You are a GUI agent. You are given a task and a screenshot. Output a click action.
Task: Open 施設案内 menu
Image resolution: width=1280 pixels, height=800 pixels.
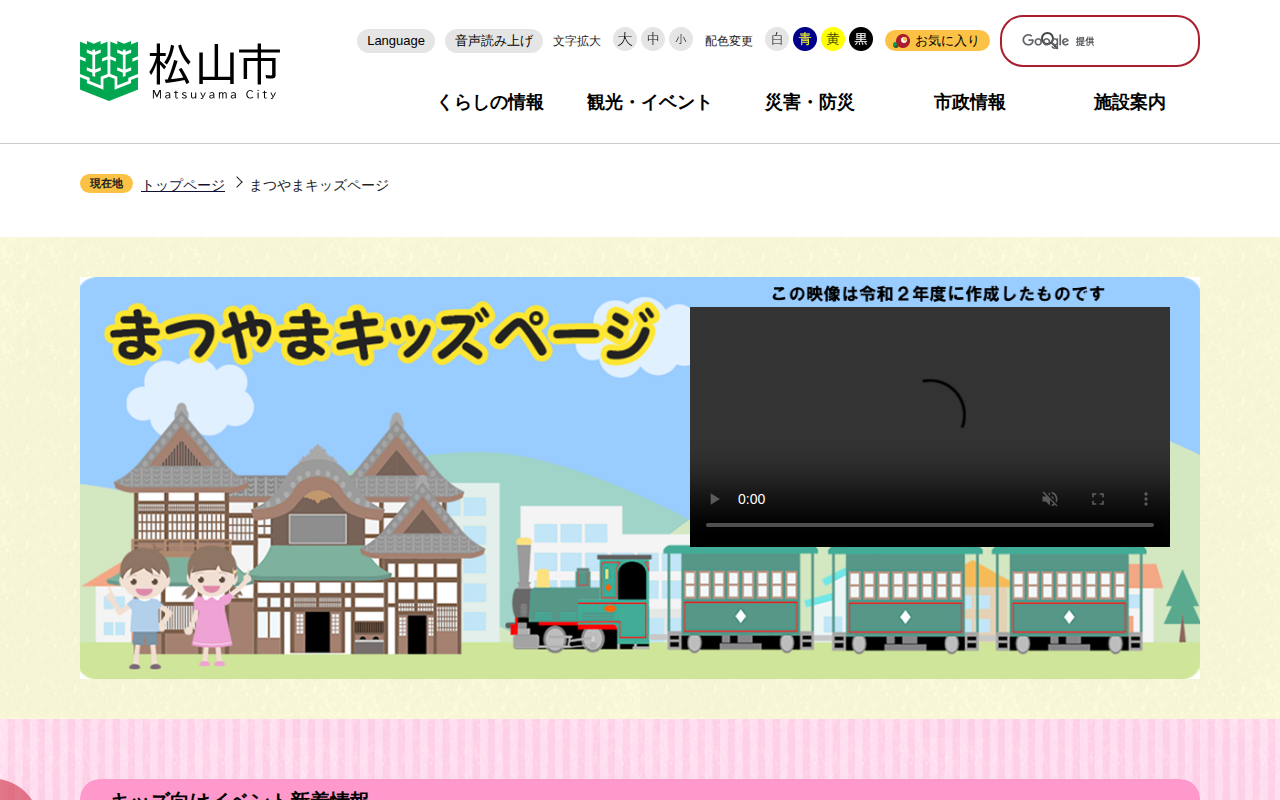point(1130,102)
